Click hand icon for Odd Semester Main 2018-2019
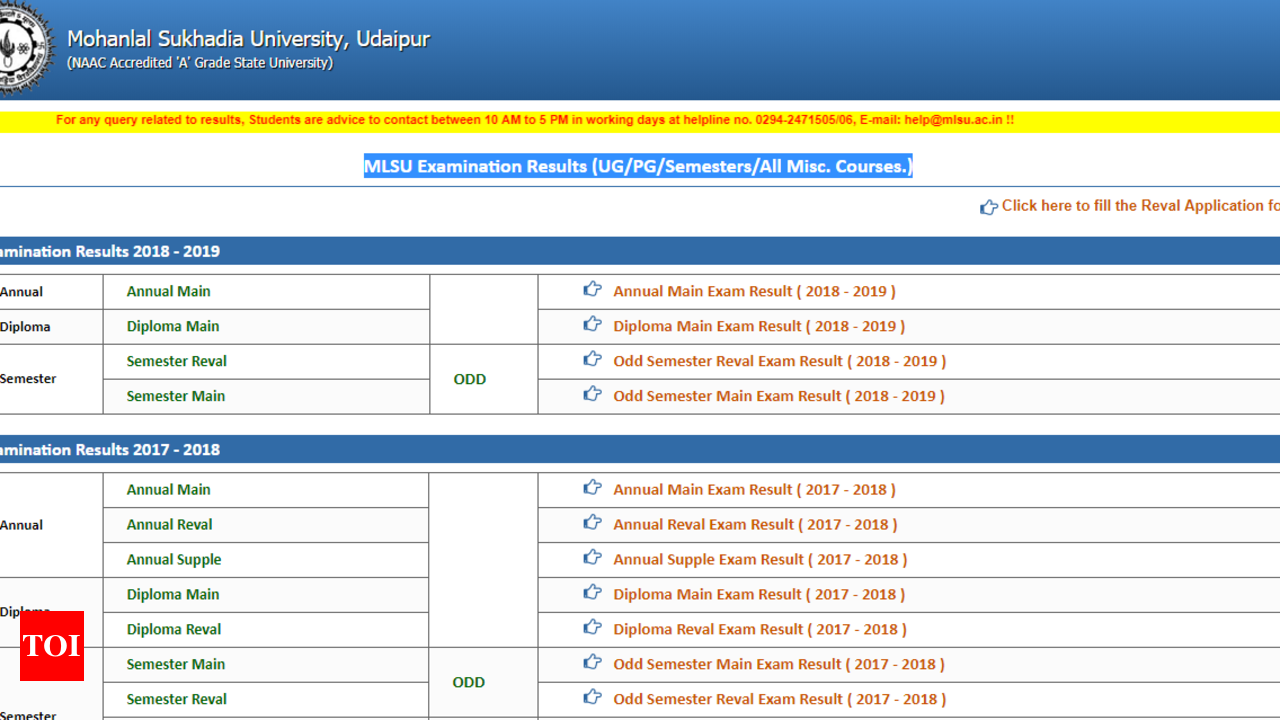Viewport: 1280px width, 720px height. [x=593, y=395]
